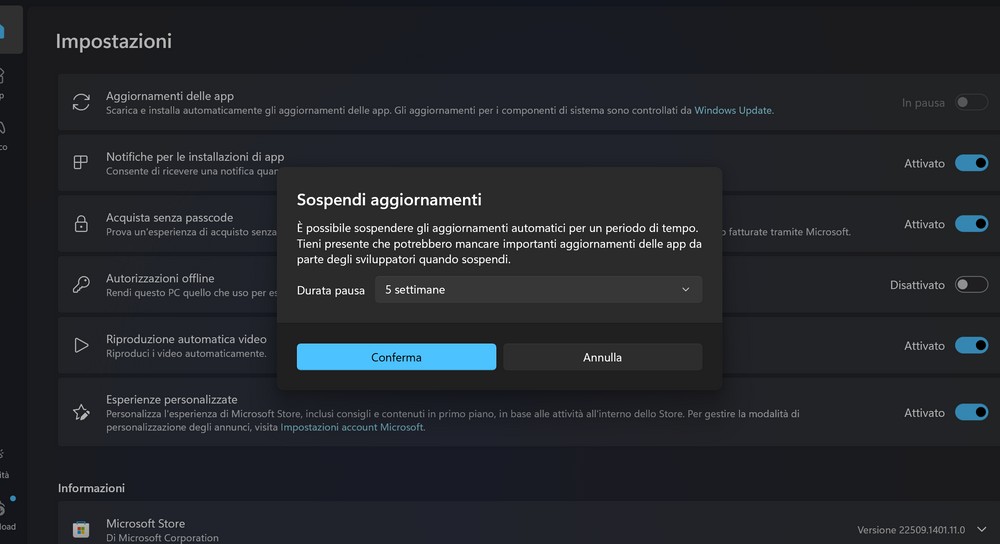Toggle the paused app updates switch

pos(970,102)
